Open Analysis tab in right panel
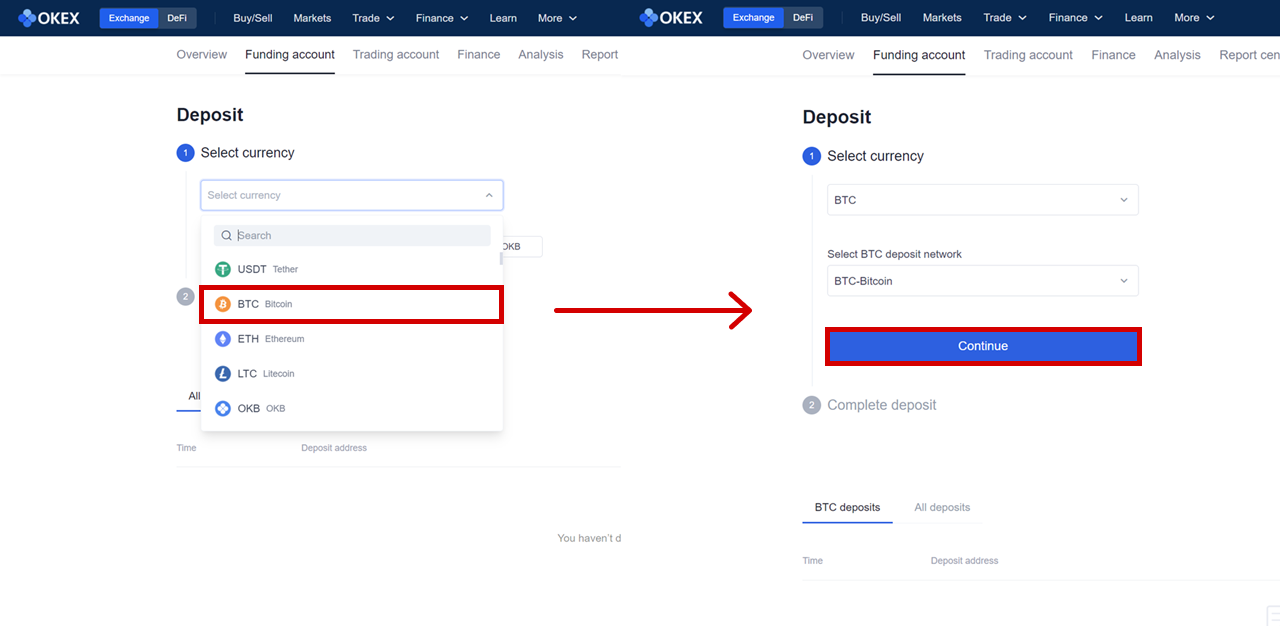 click(1177, 55)
